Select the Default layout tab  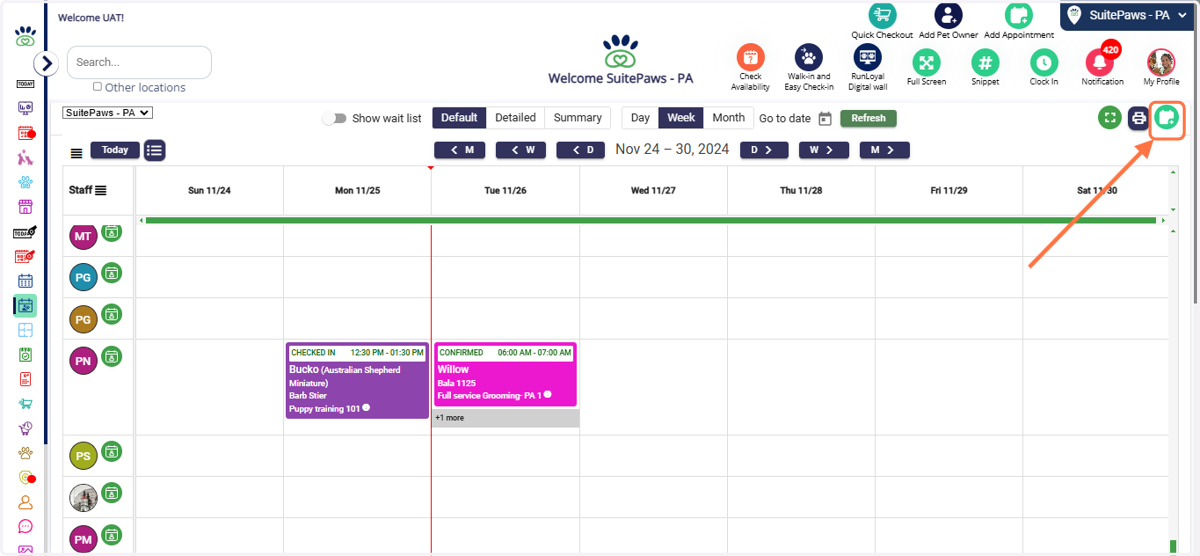459,118
